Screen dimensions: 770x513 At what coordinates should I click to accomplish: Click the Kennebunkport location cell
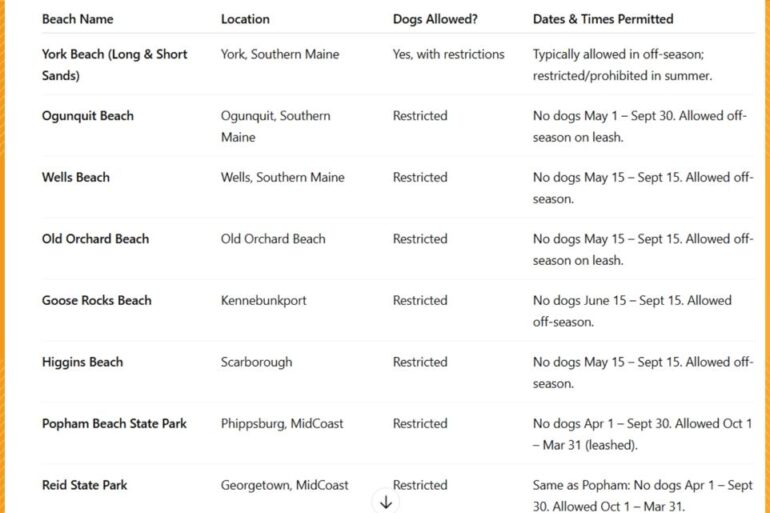pyautogui.click(x=264, y=300)
